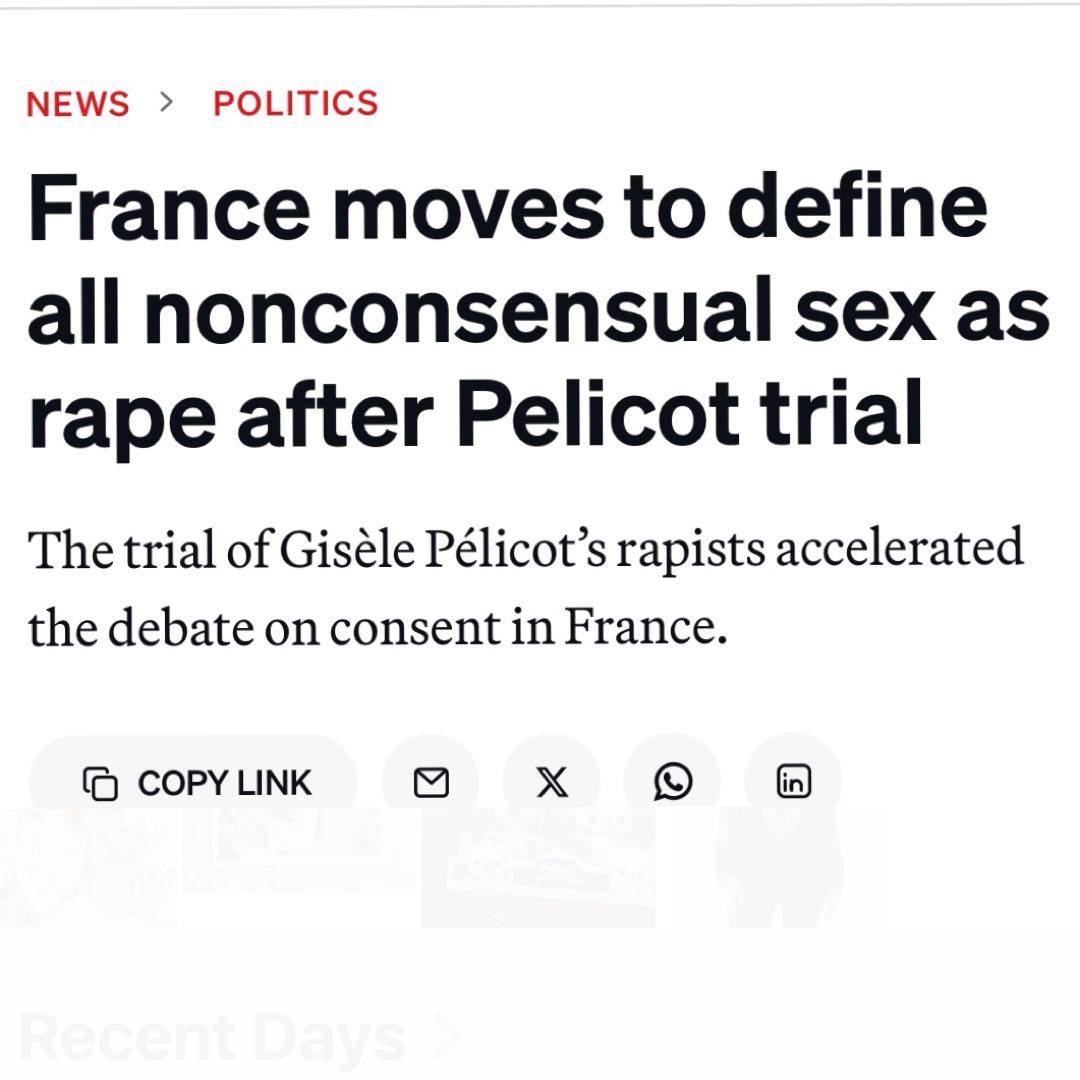The width and height of the screenshot is (1080, 1080).
Task: Click the breadcrumb chevron after NEWS
Action: click(x=167, y=101)
